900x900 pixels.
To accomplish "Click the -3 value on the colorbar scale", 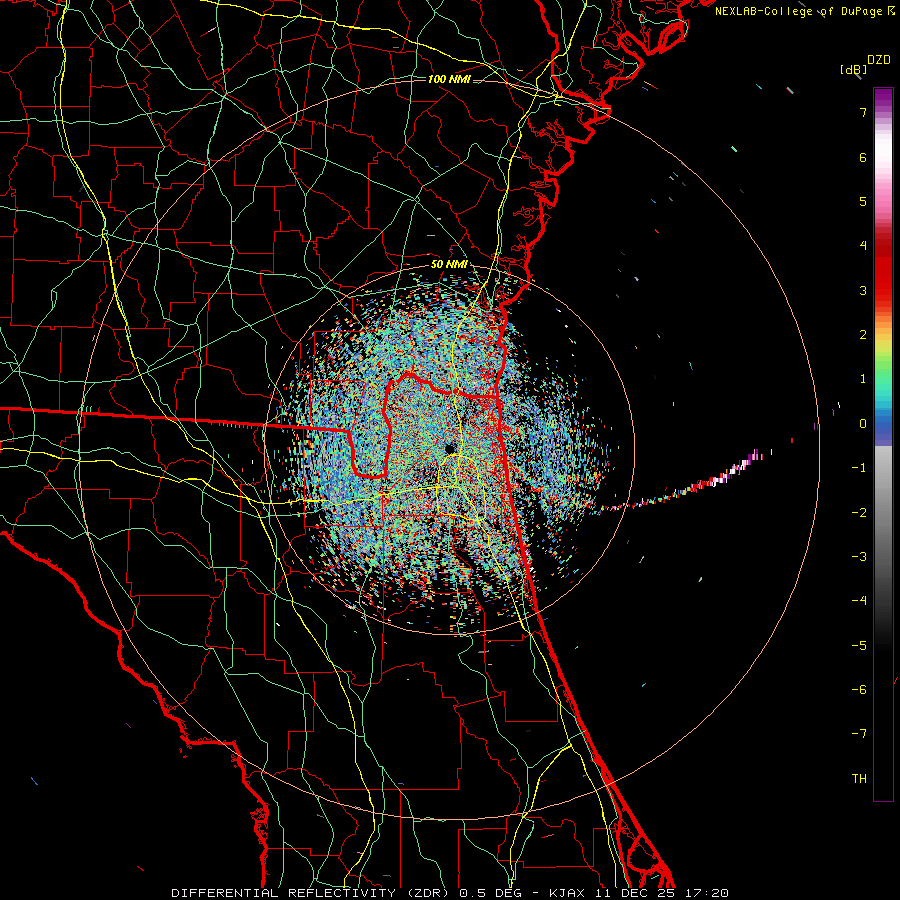I will [859, 557].
